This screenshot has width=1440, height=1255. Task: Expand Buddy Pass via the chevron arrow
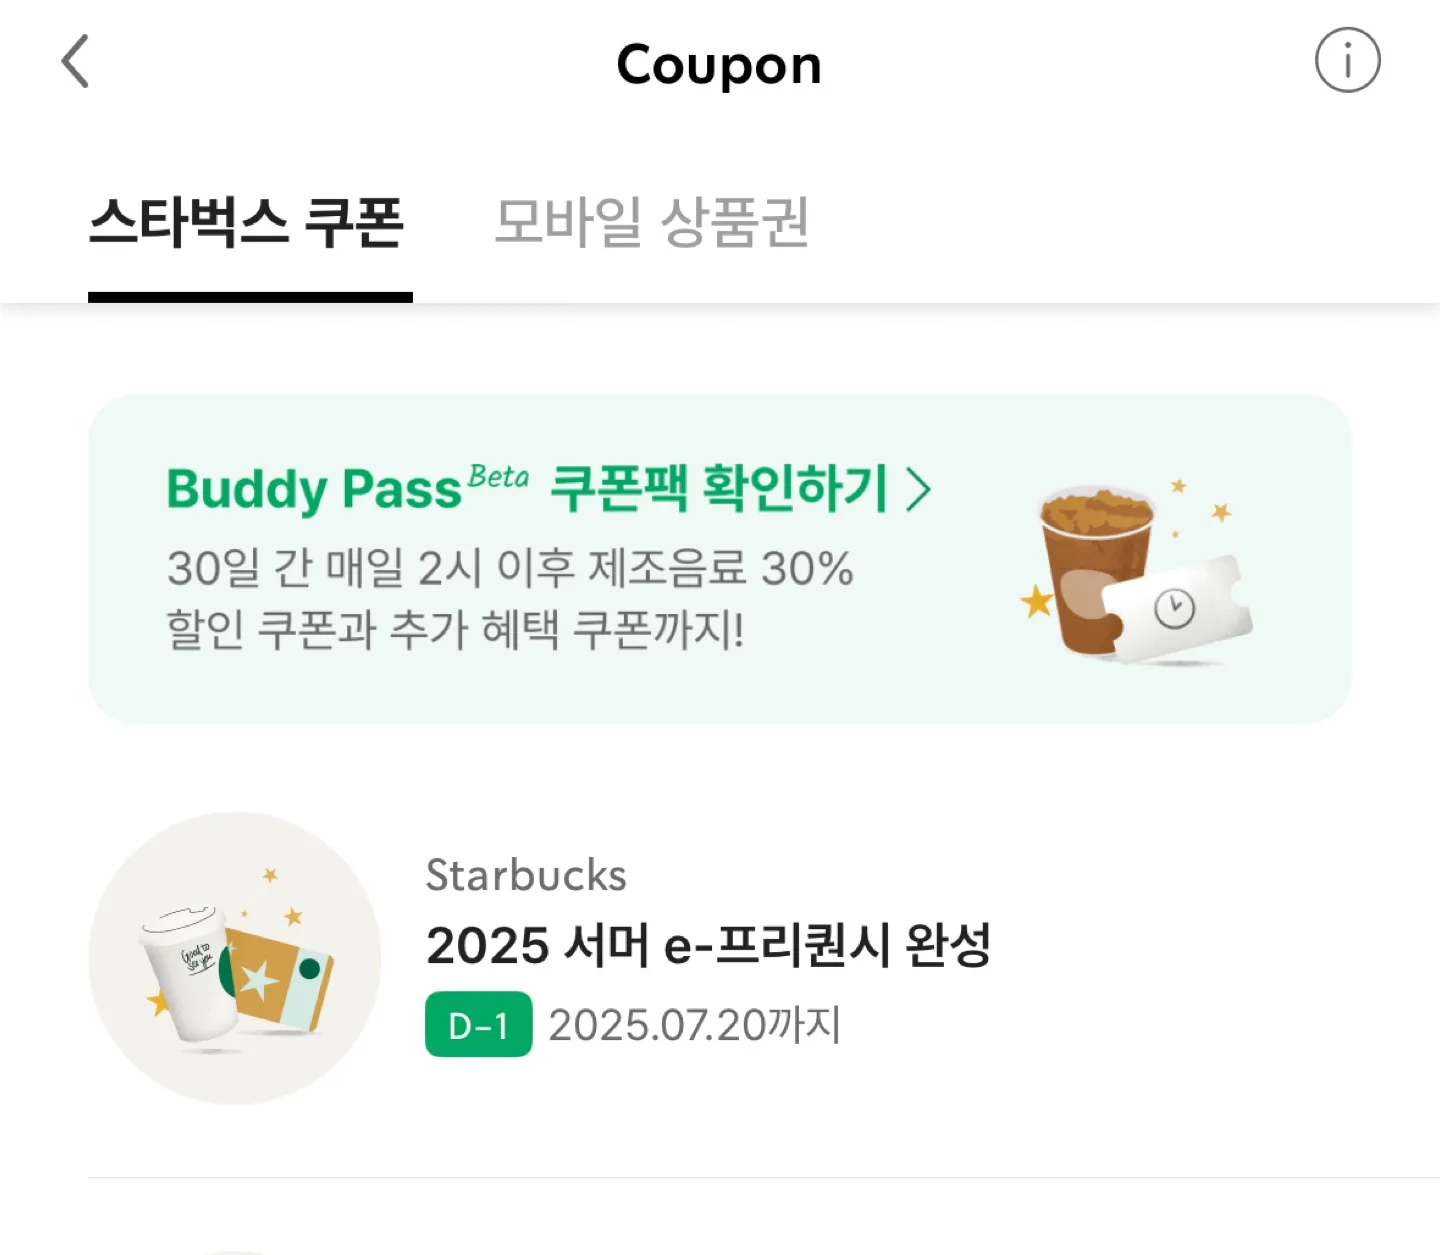918,490
